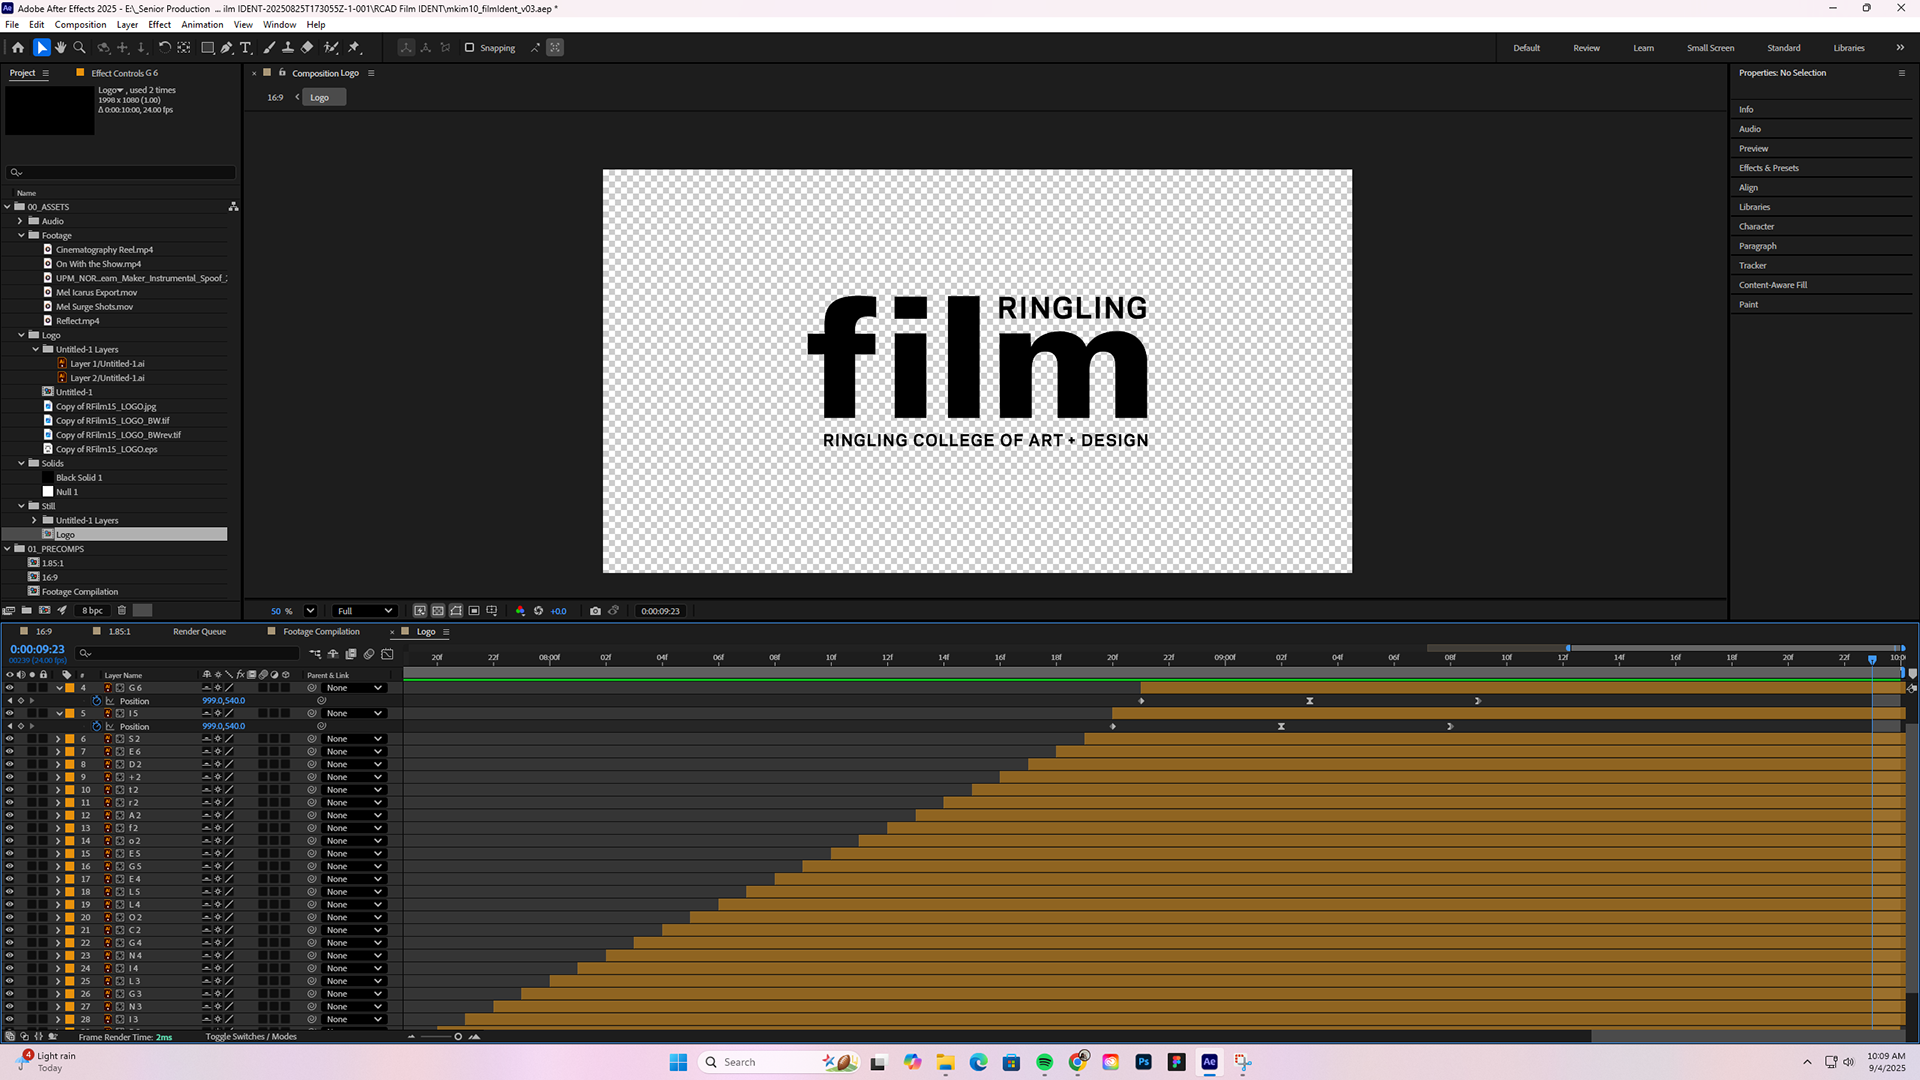1920x1080 pixels.
Task: Select the Puppet Pin tool
Action: pyautogui.click(x=354, y=47)
